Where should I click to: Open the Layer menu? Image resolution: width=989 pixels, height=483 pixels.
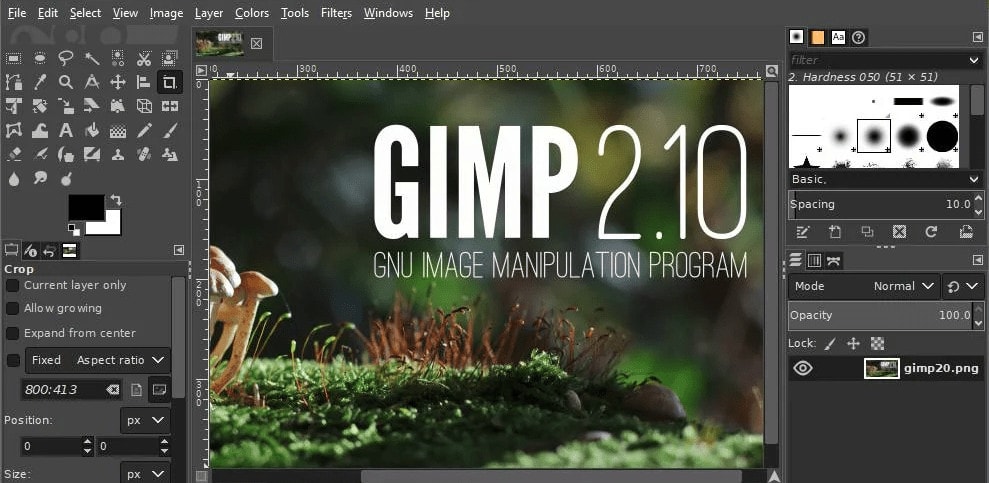[209, 13]
